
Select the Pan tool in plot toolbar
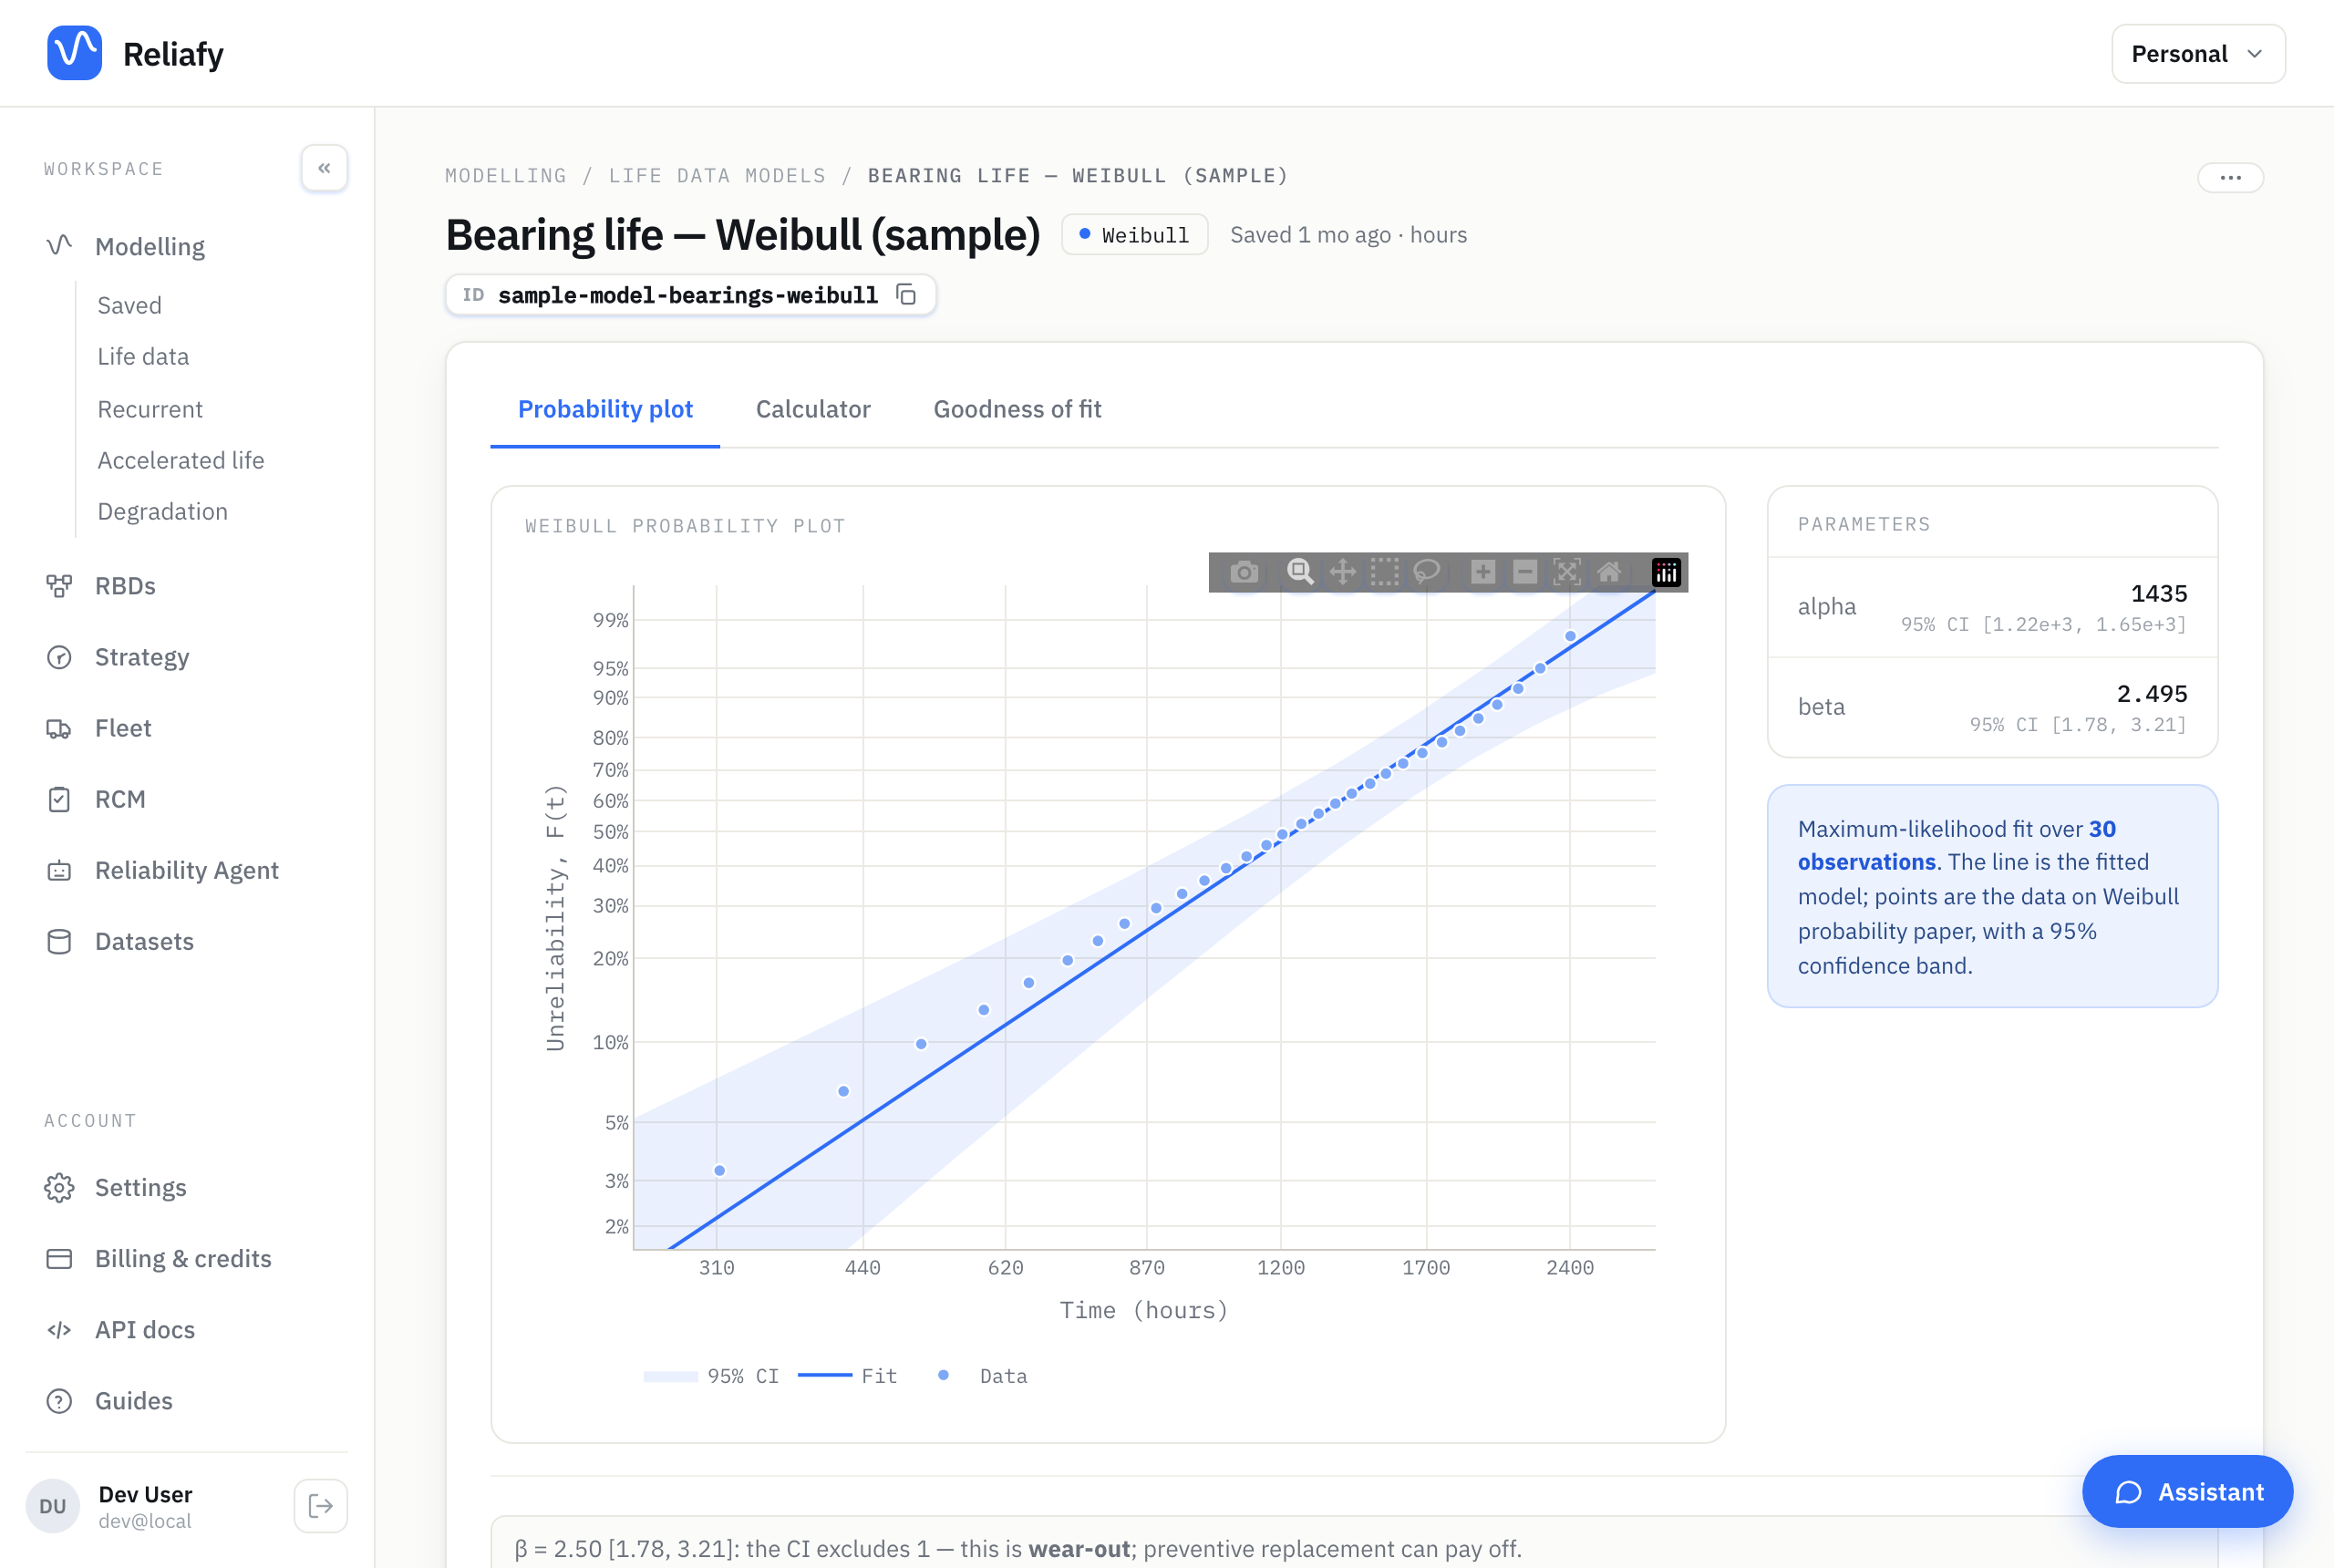(x=1342, y=572)
